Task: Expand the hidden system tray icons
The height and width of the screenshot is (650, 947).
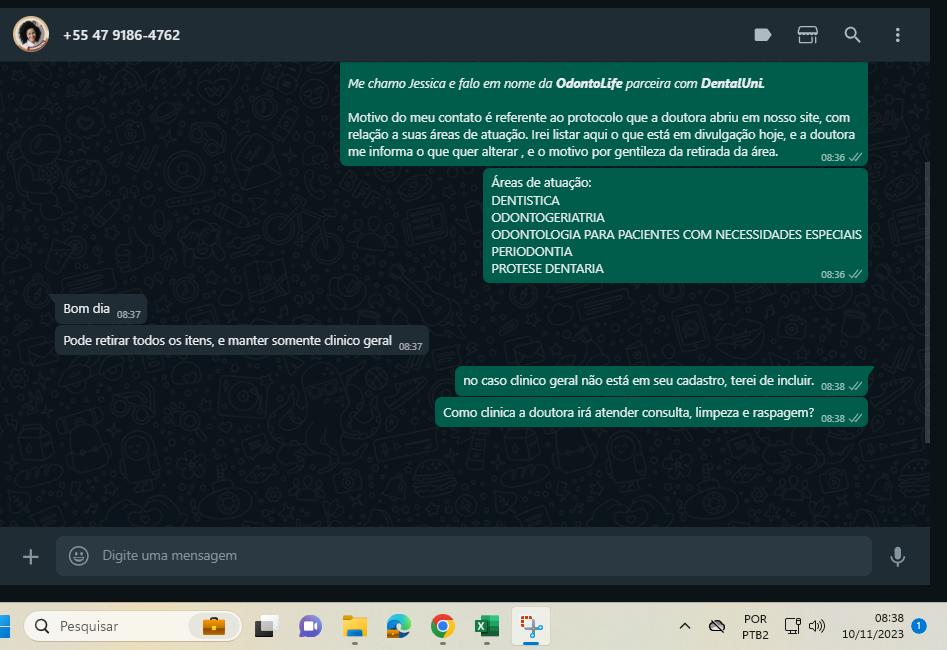Action: pyautogui.click(x=685, y=626)
